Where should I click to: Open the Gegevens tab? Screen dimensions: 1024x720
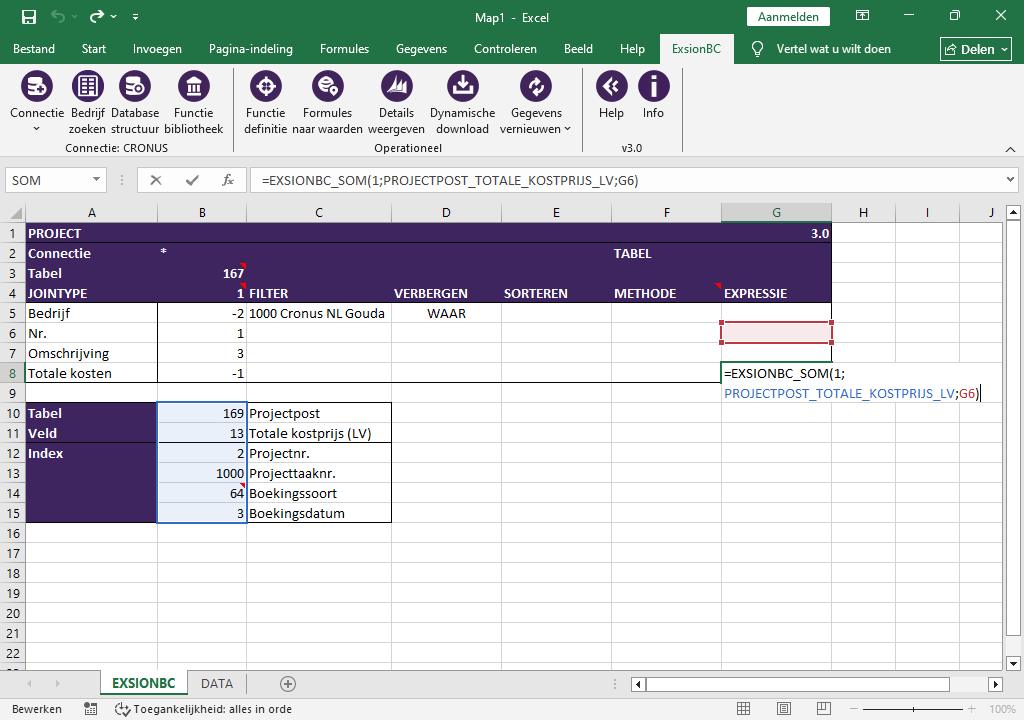[421, 49]
